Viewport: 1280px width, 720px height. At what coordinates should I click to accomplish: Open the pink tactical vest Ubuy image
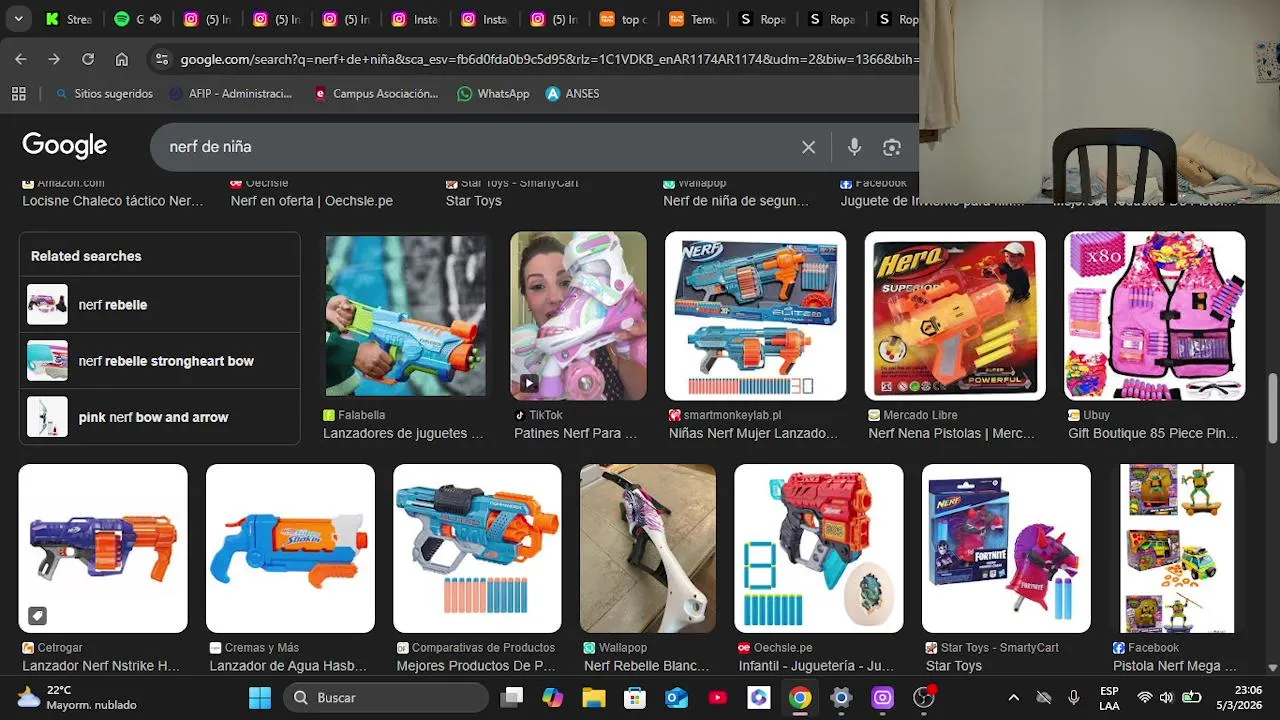pos(1155,316)
